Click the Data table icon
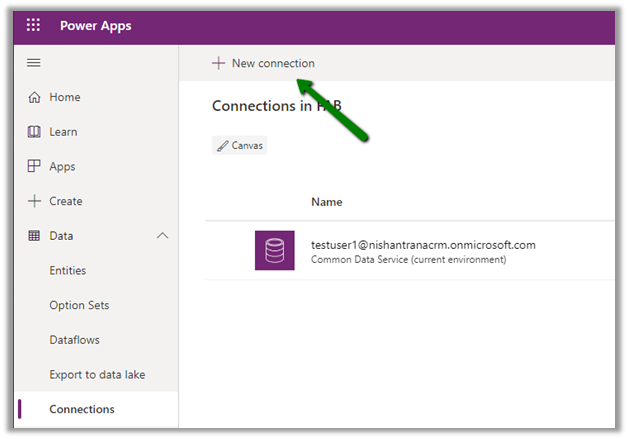Image resolution: width=628 pixels, height=439 pixels. (34, 236)
